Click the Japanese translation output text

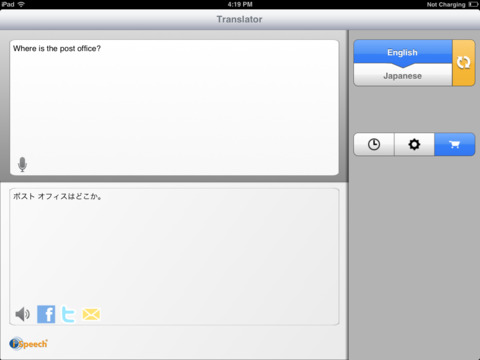pos(57,196)
